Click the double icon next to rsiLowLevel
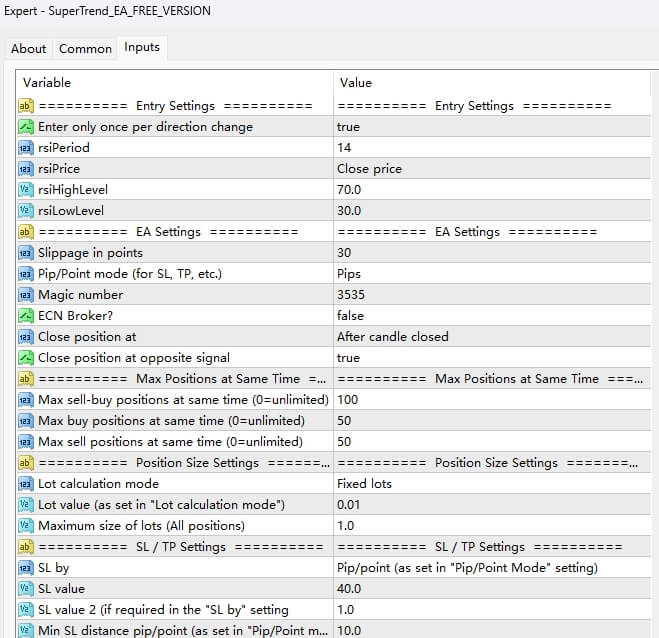The height and width of the screenshot is (638, 659). (x=26, y=211)
